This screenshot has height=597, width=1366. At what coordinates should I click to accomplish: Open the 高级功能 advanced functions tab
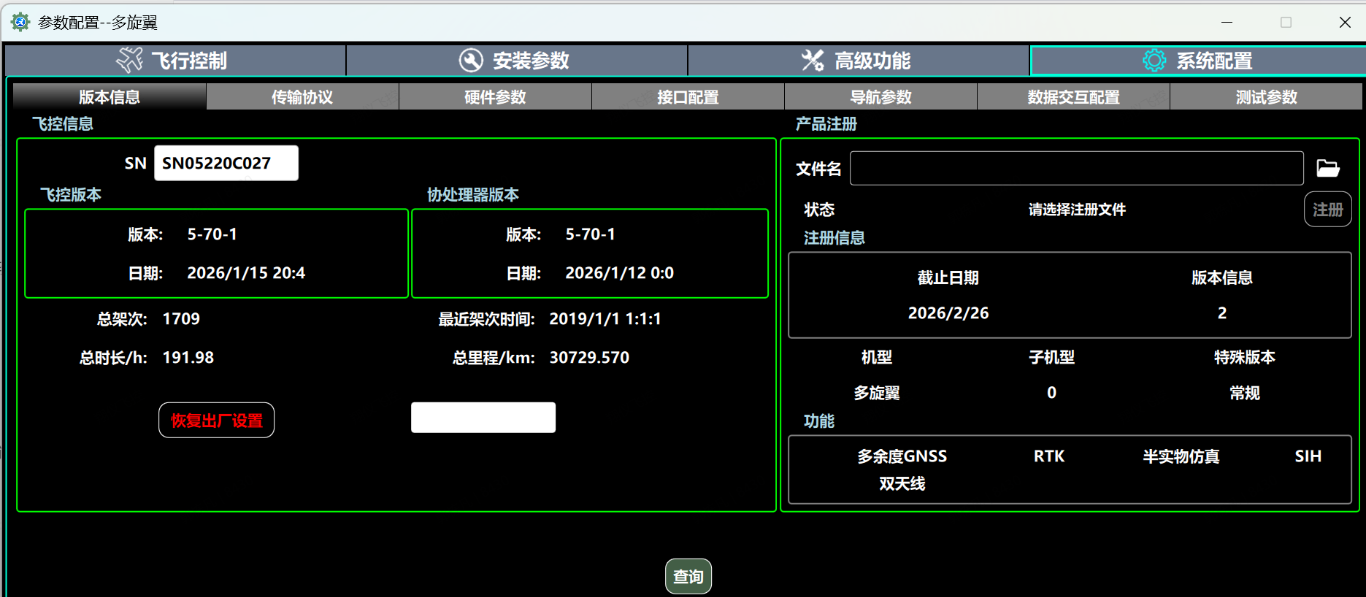click(858, 60)
